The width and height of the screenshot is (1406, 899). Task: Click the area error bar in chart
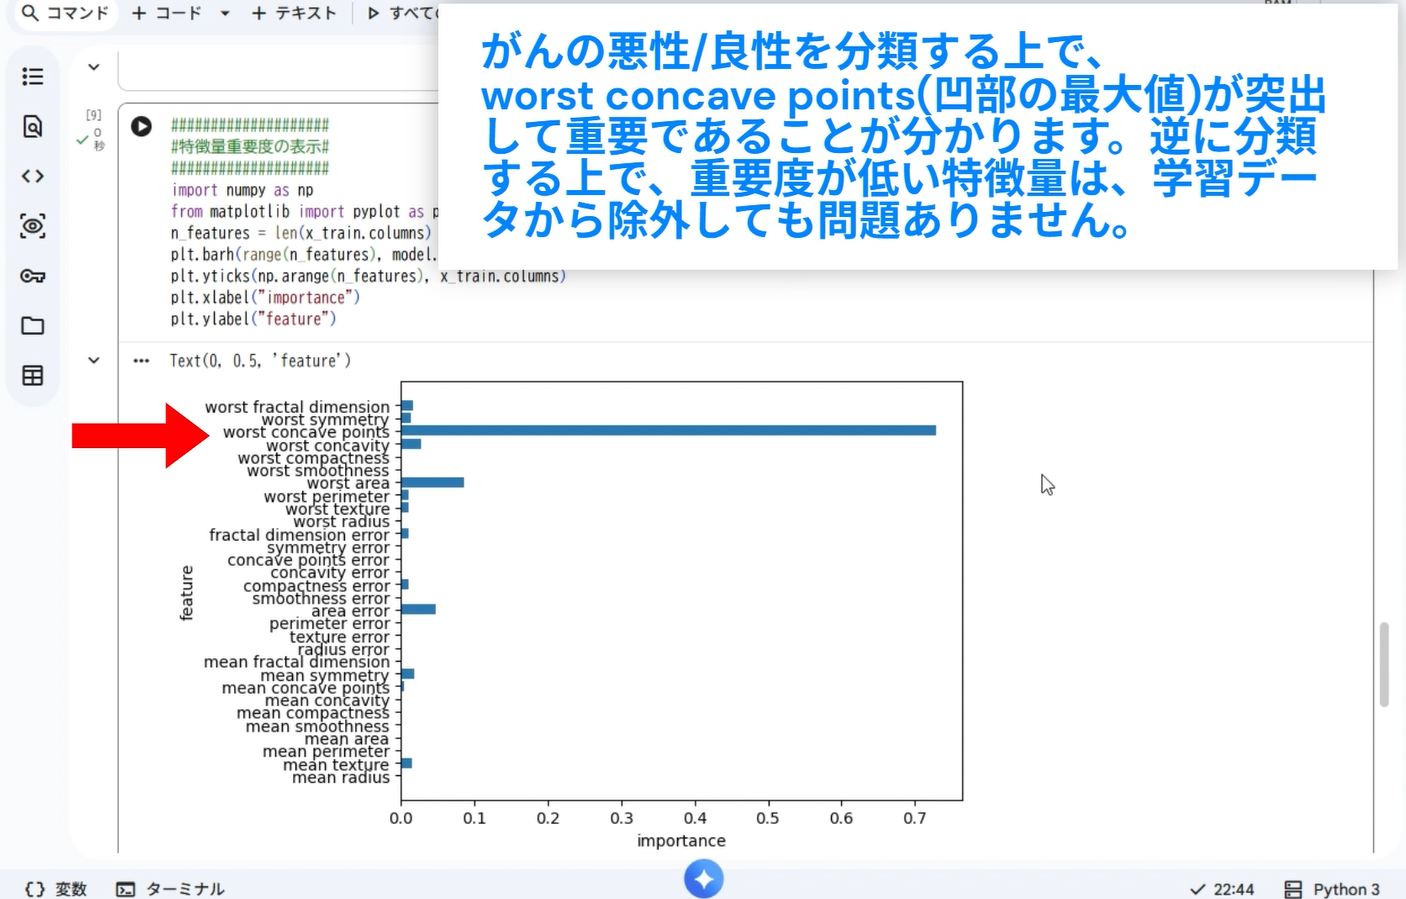point(418,609)
